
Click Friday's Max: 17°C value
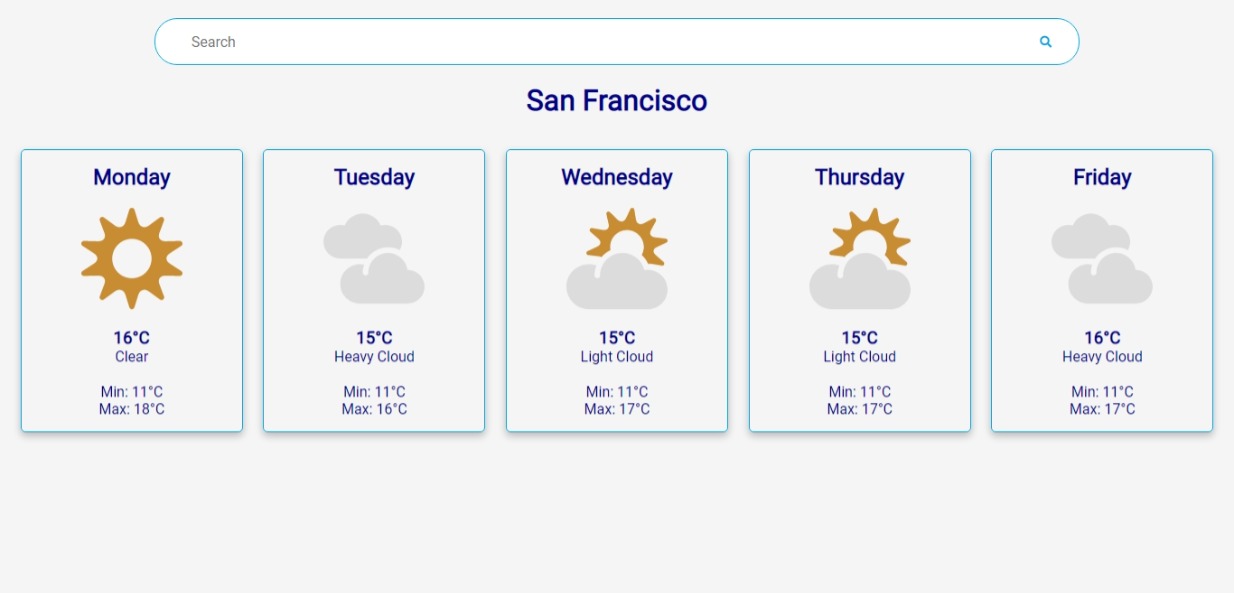tap(1101, 408)
